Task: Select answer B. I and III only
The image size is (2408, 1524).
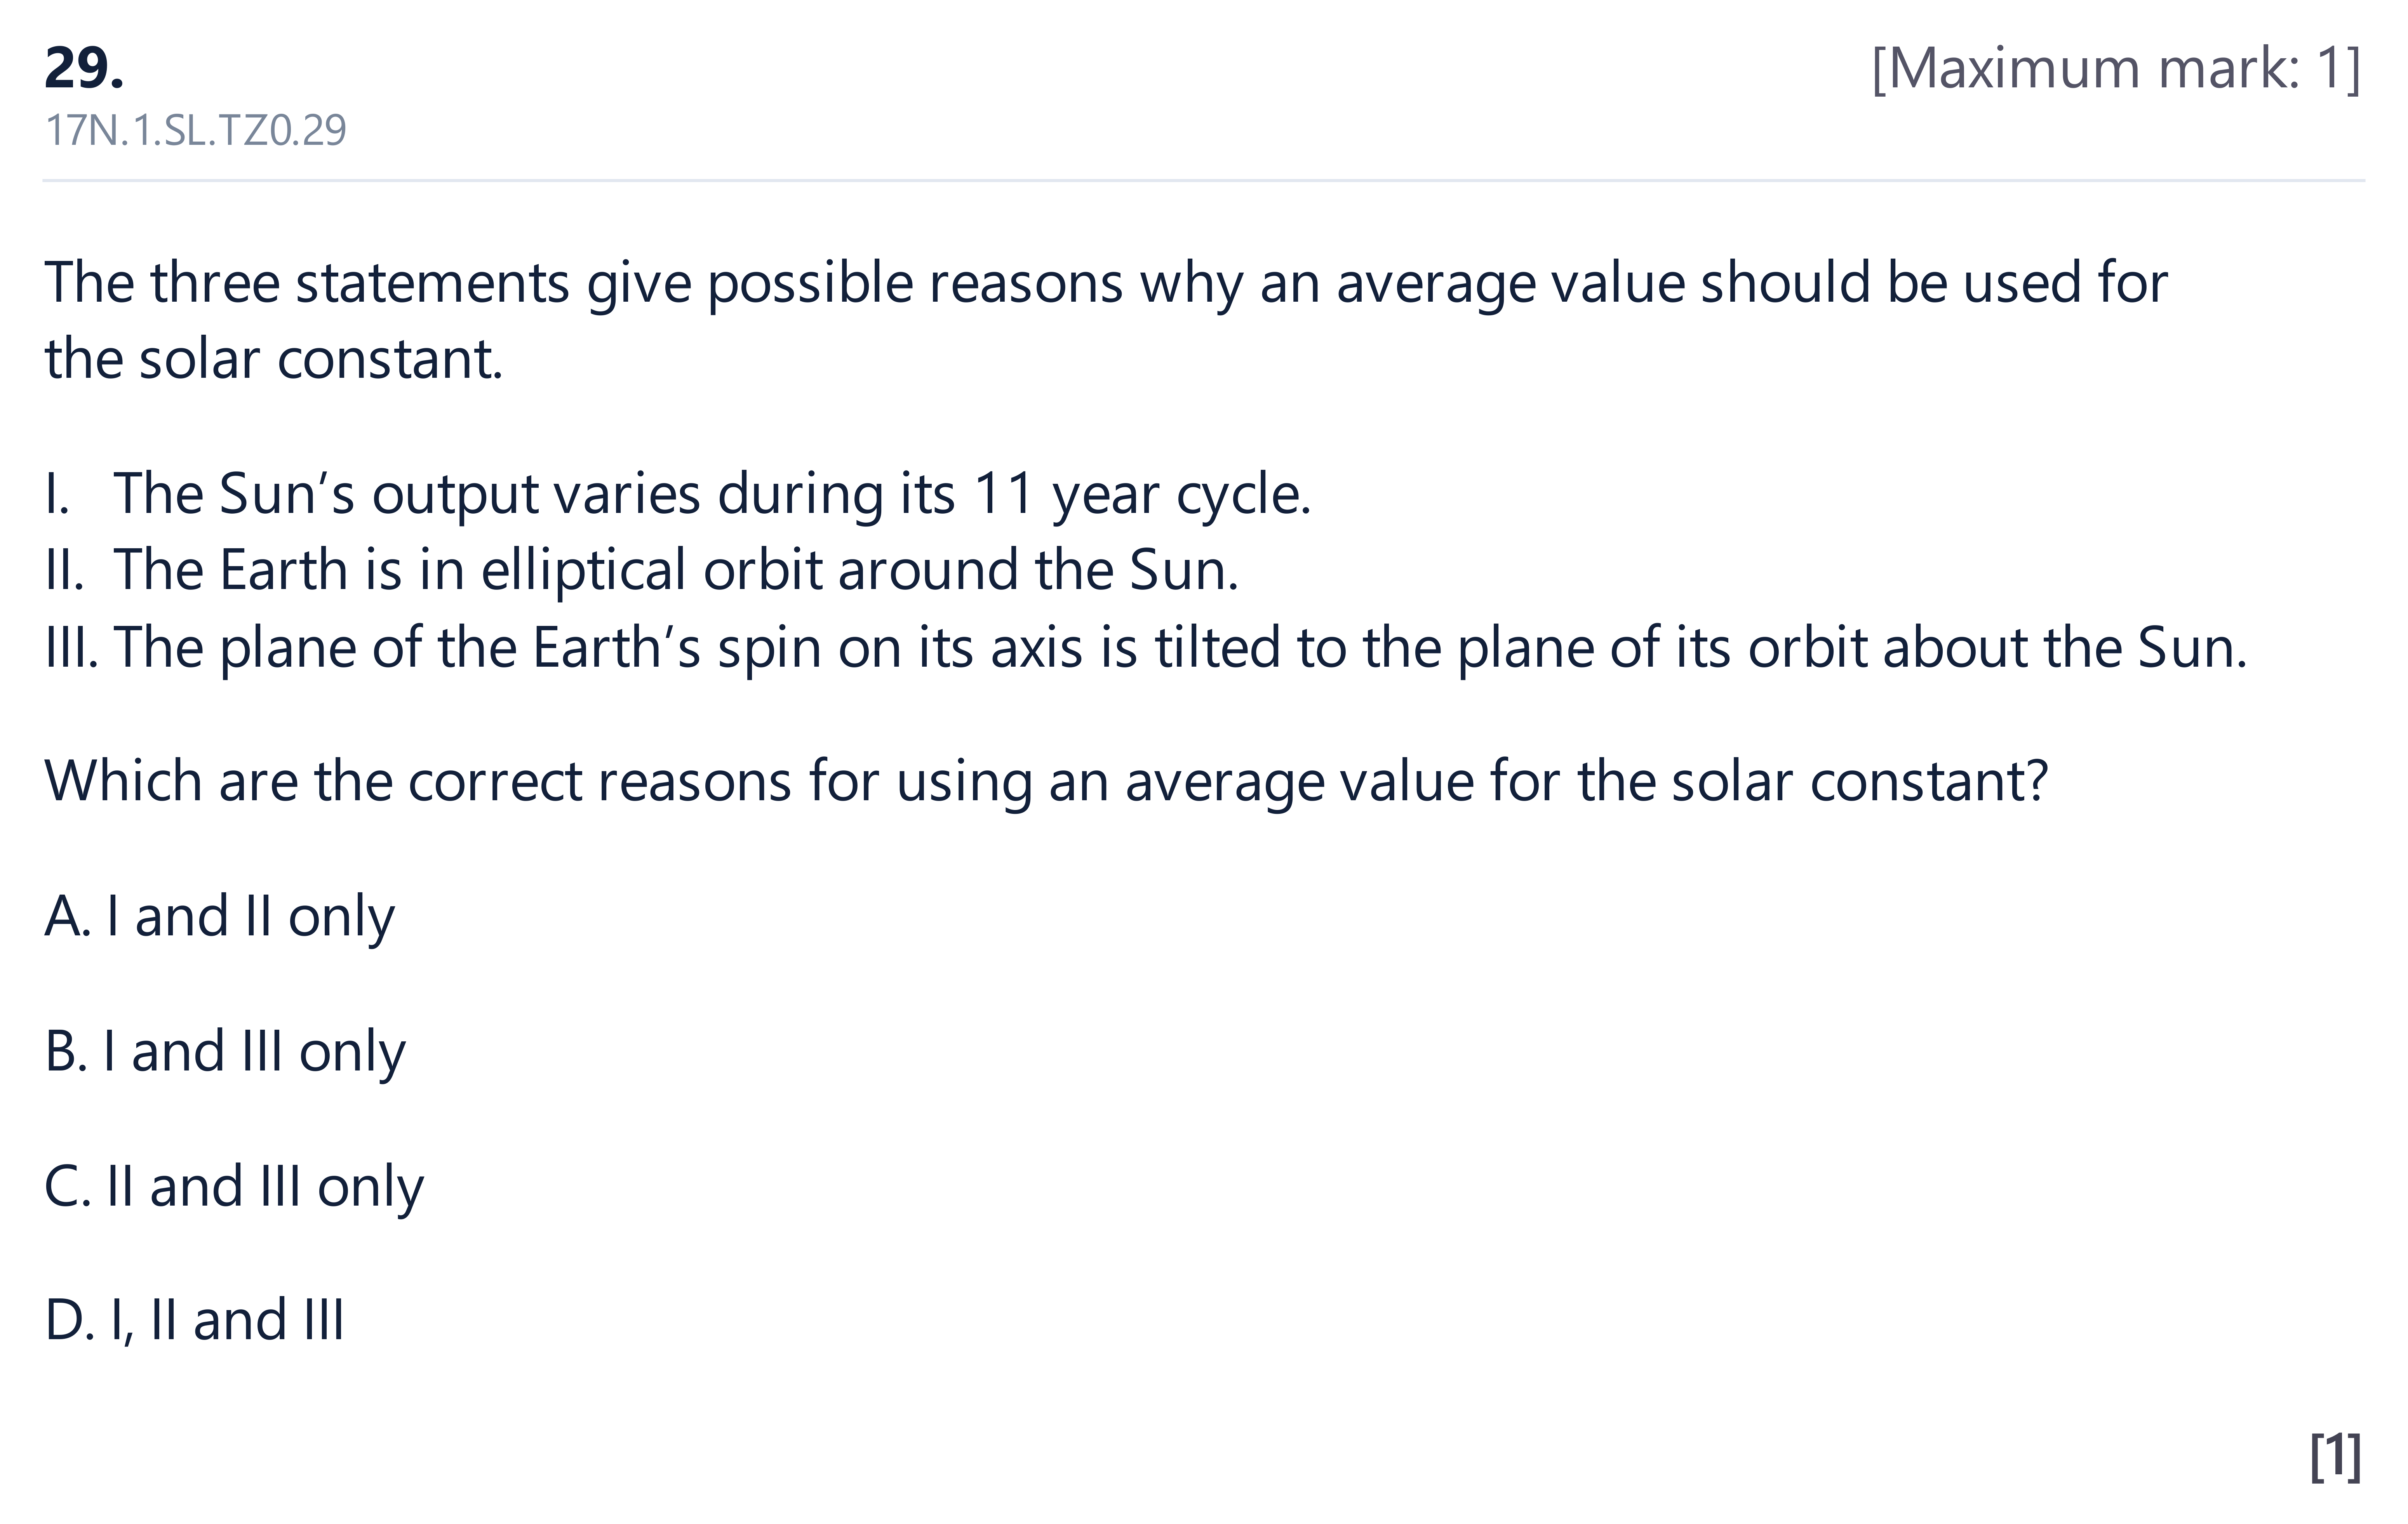Action: tap(225, 1051)
